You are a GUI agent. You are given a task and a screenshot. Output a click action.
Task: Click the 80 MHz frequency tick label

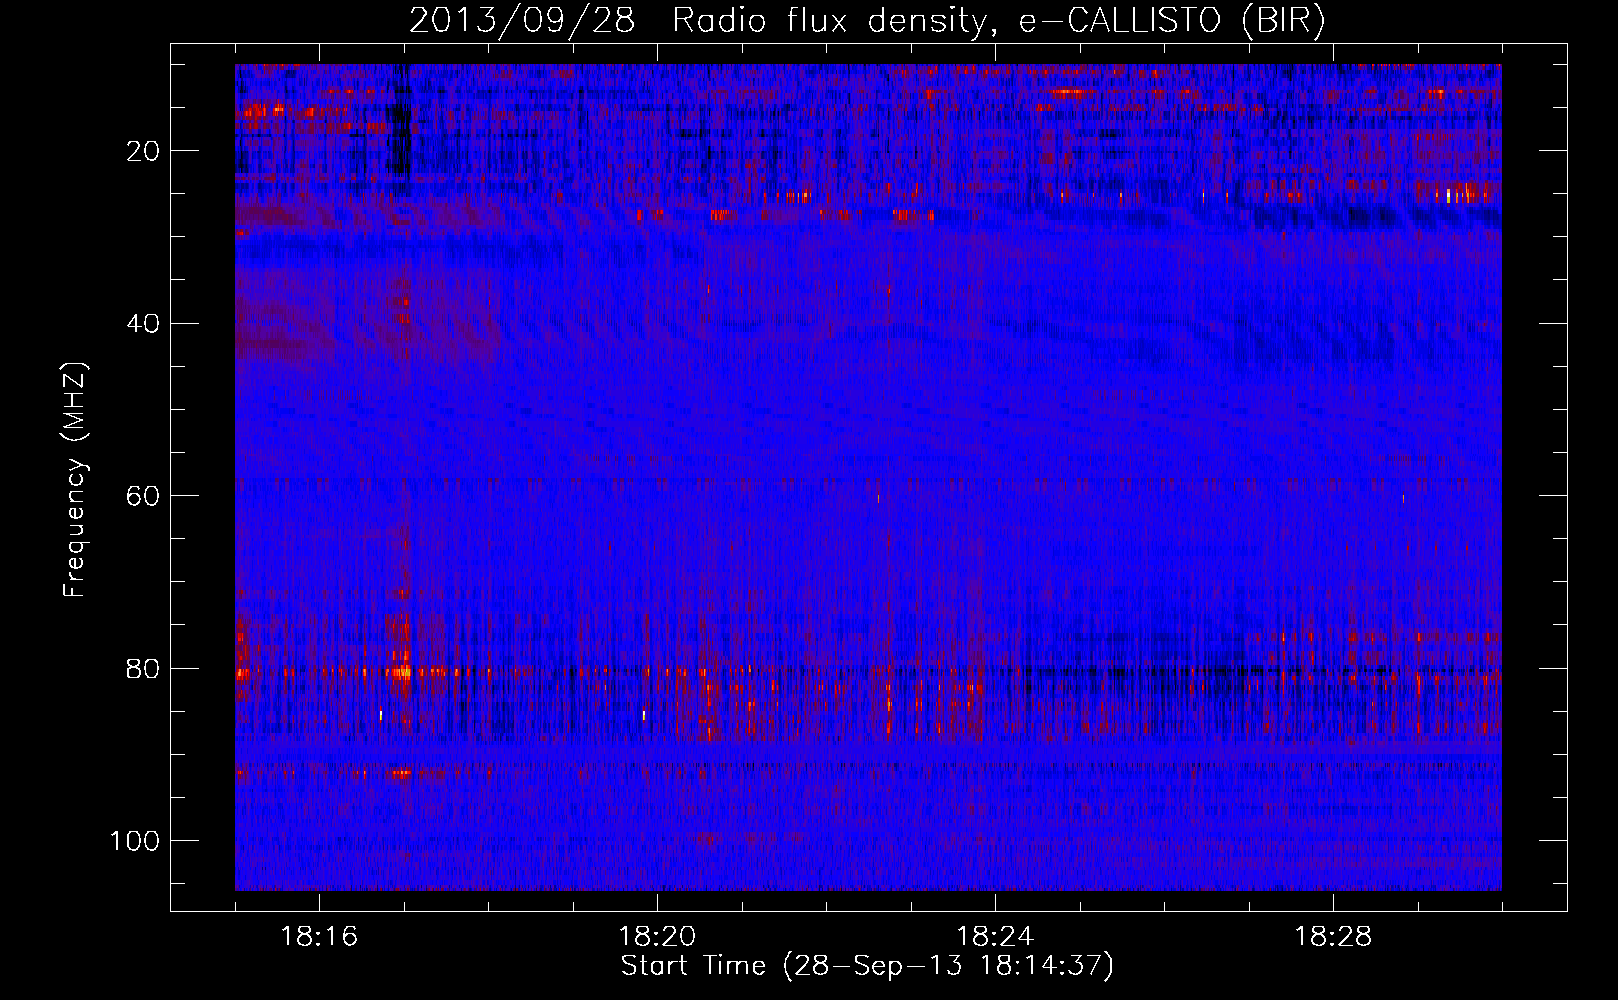click(144, 668)
